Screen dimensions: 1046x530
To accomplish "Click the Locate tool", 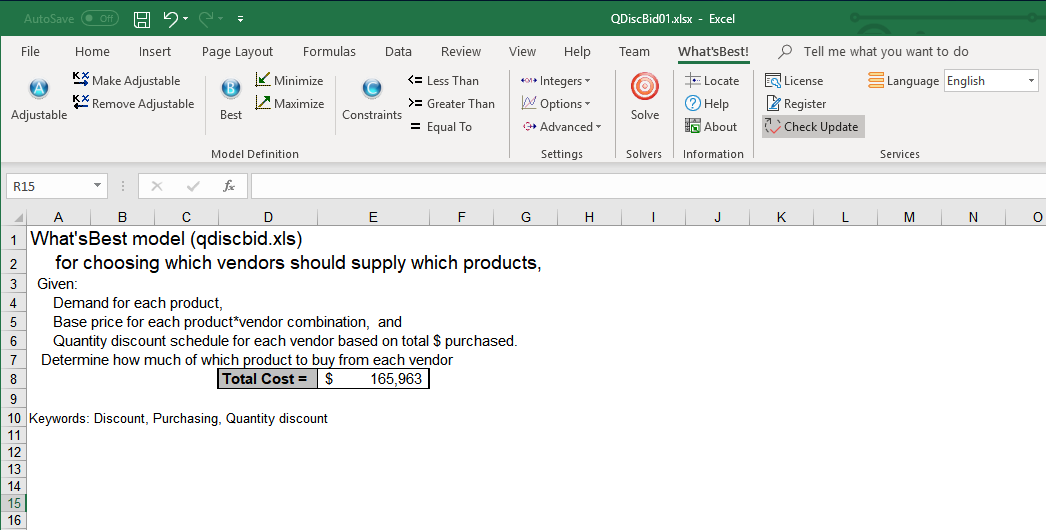I will point(712,81).
